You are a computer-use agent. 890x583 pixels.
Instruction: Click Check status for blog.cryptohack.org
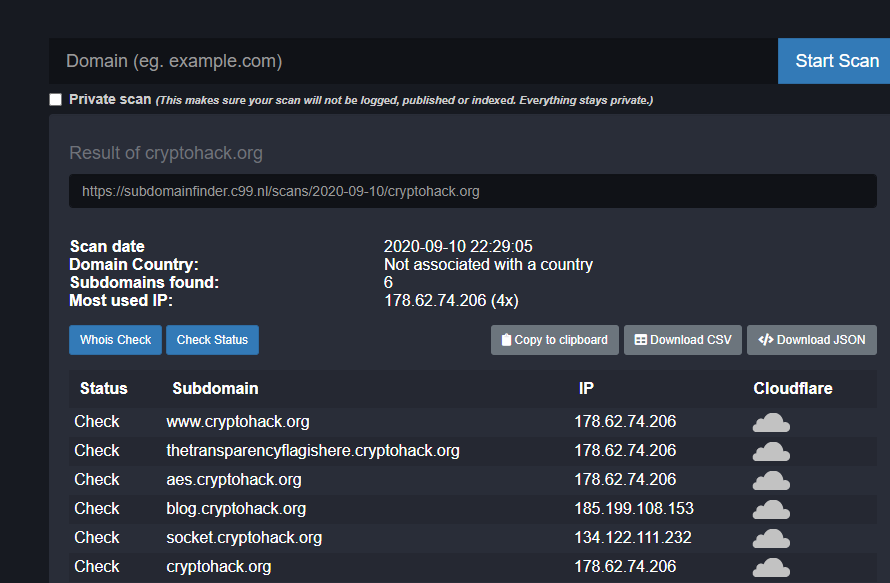click(97, 509)
